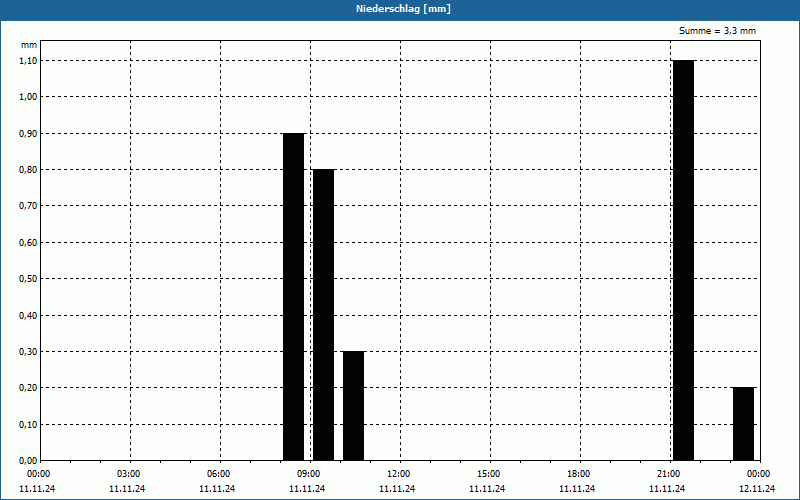Select the tallest 1,10 mm bar
Image resolution: width=800 pixels, height=500 pixels.
click(683, 260)
